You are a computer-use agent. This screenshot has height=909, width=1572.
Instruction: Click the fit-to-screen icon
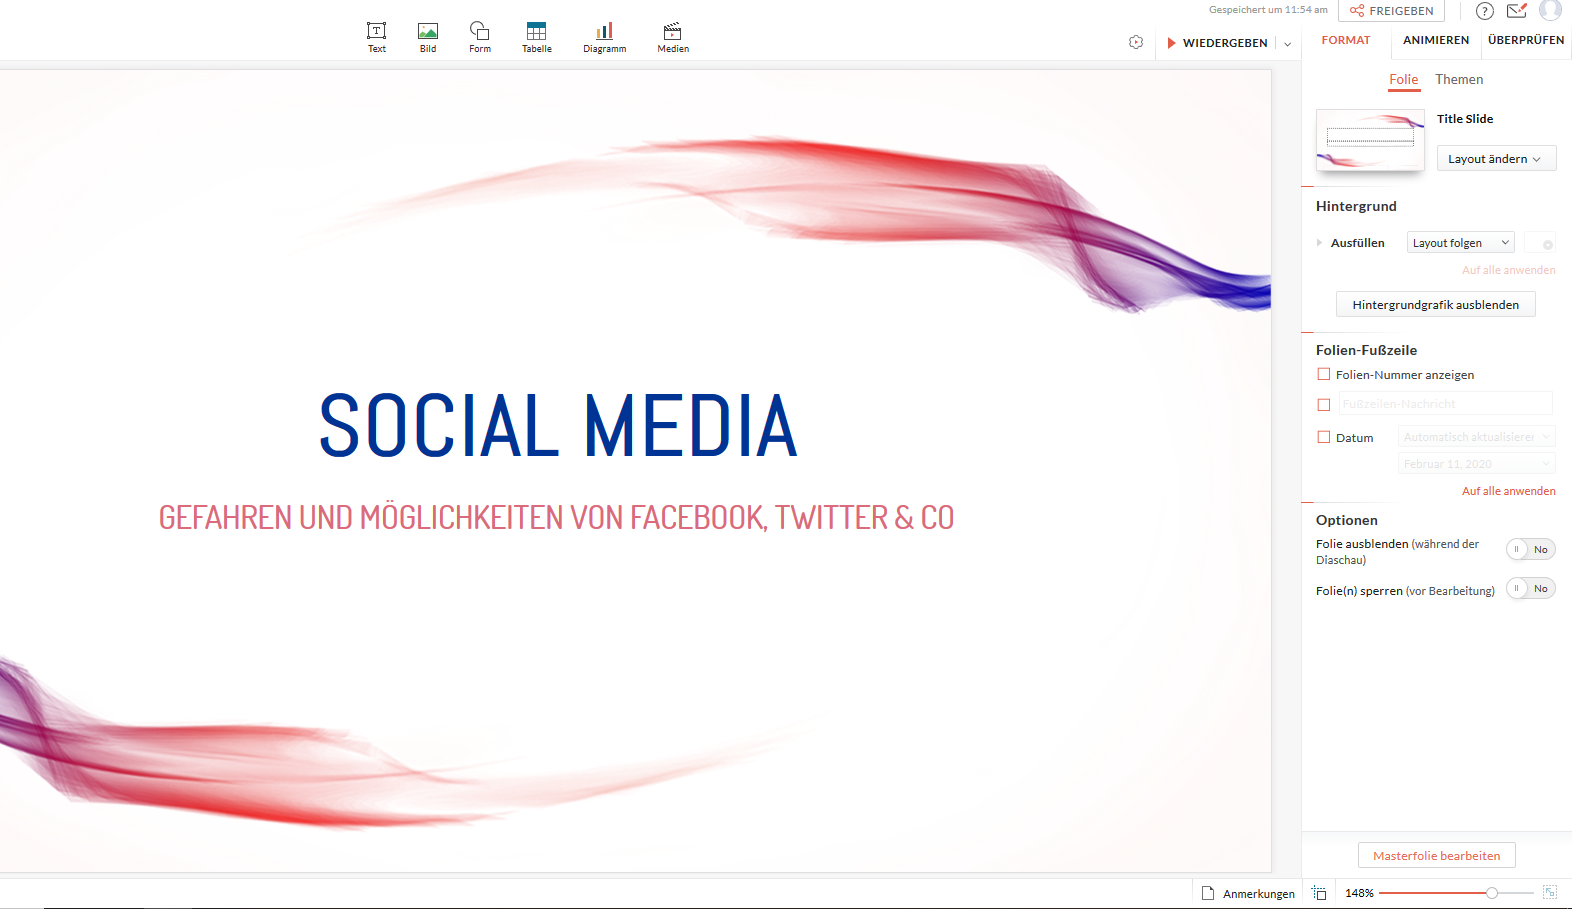(1549, 892)
